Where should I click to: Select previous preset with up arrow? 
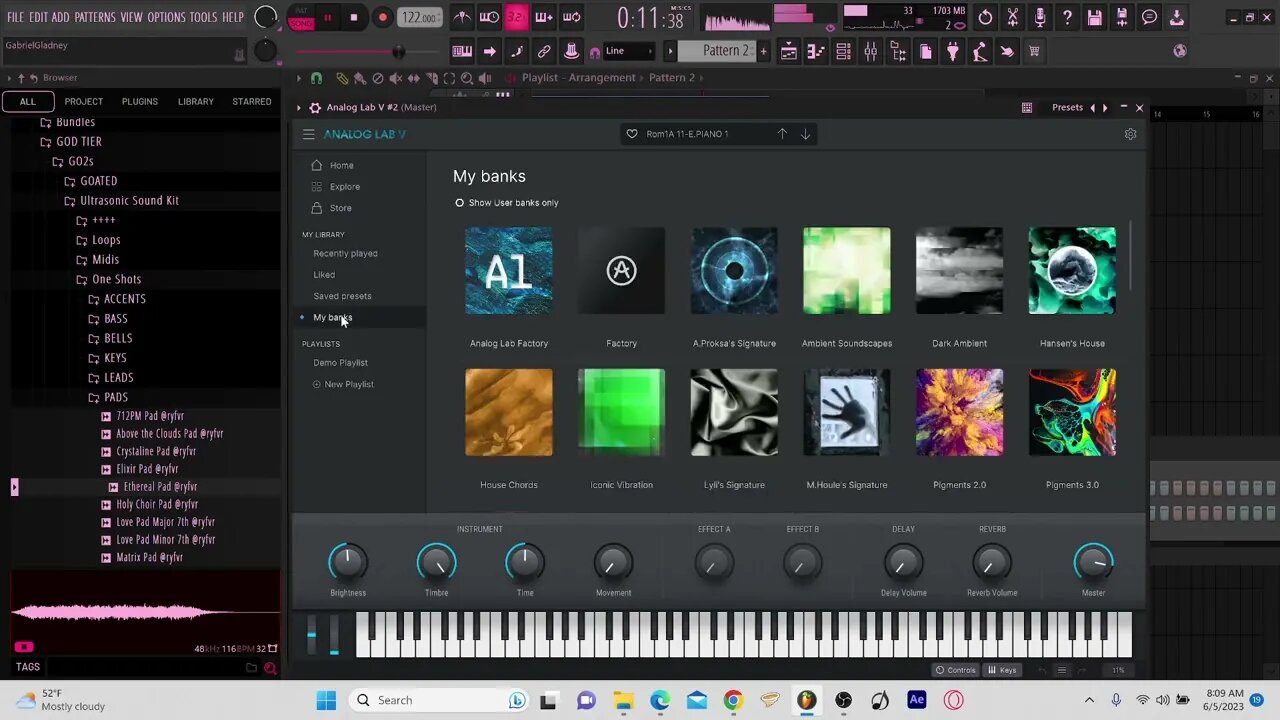point(782,134)
